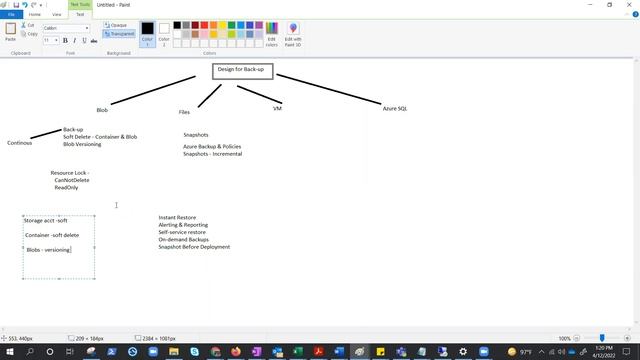Apply bold formatting to the text
Image resolution: width=640 pixels, height=360 pixels.
pyautogui.click(x=65, y=40)
